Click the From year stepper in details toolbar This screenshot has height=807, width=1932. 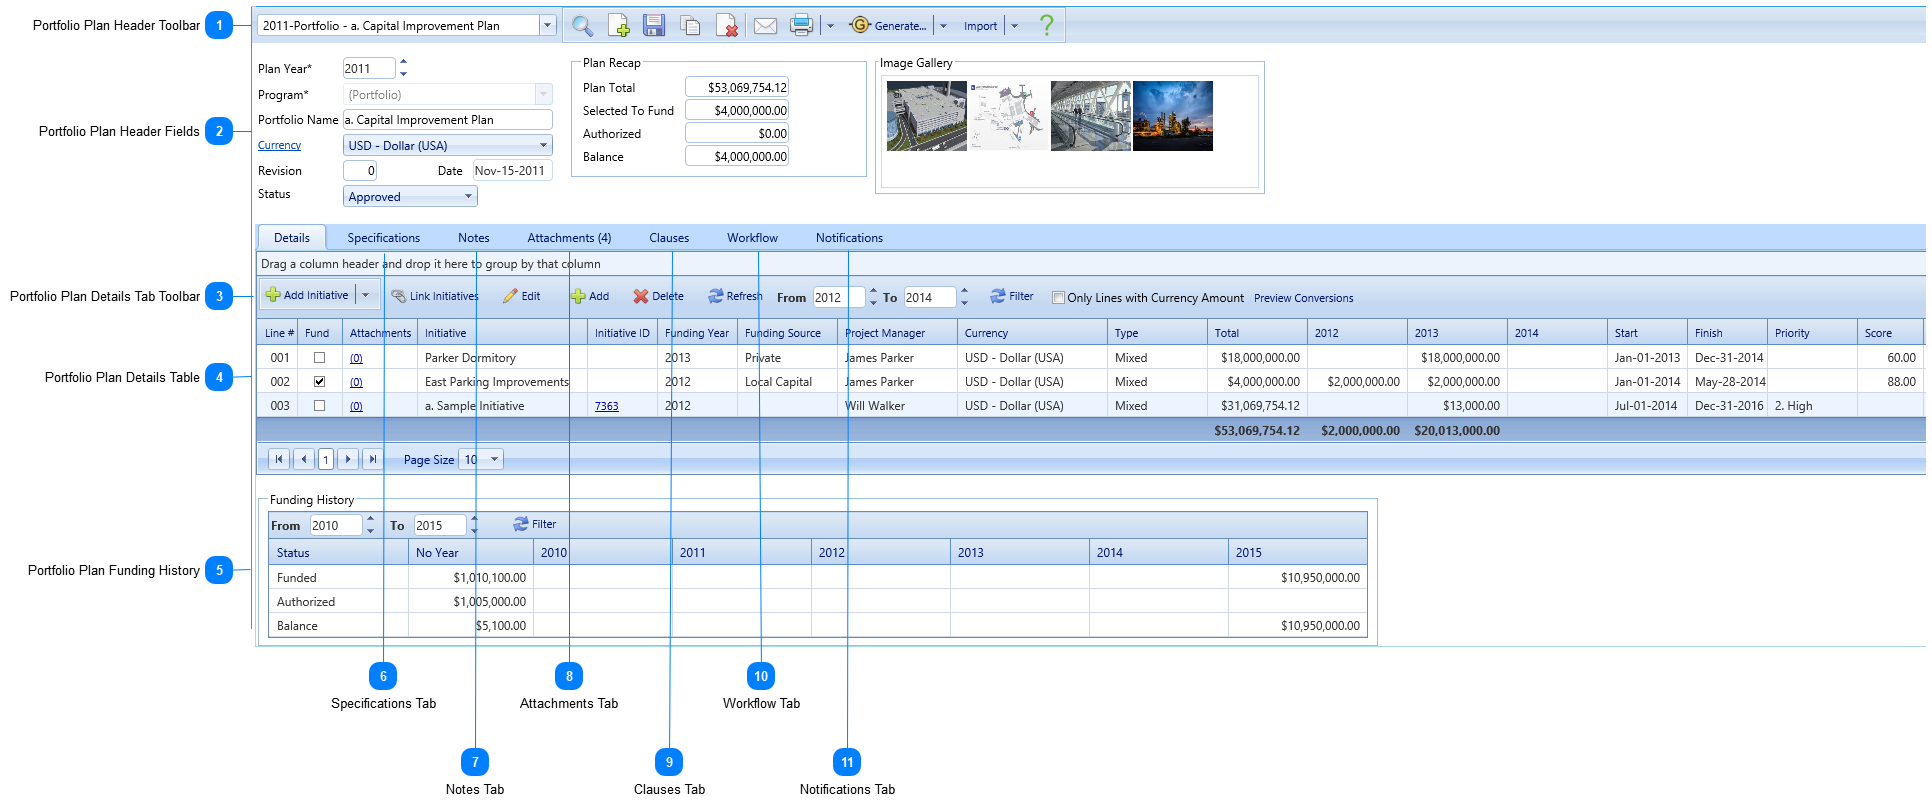coord(873,297)
